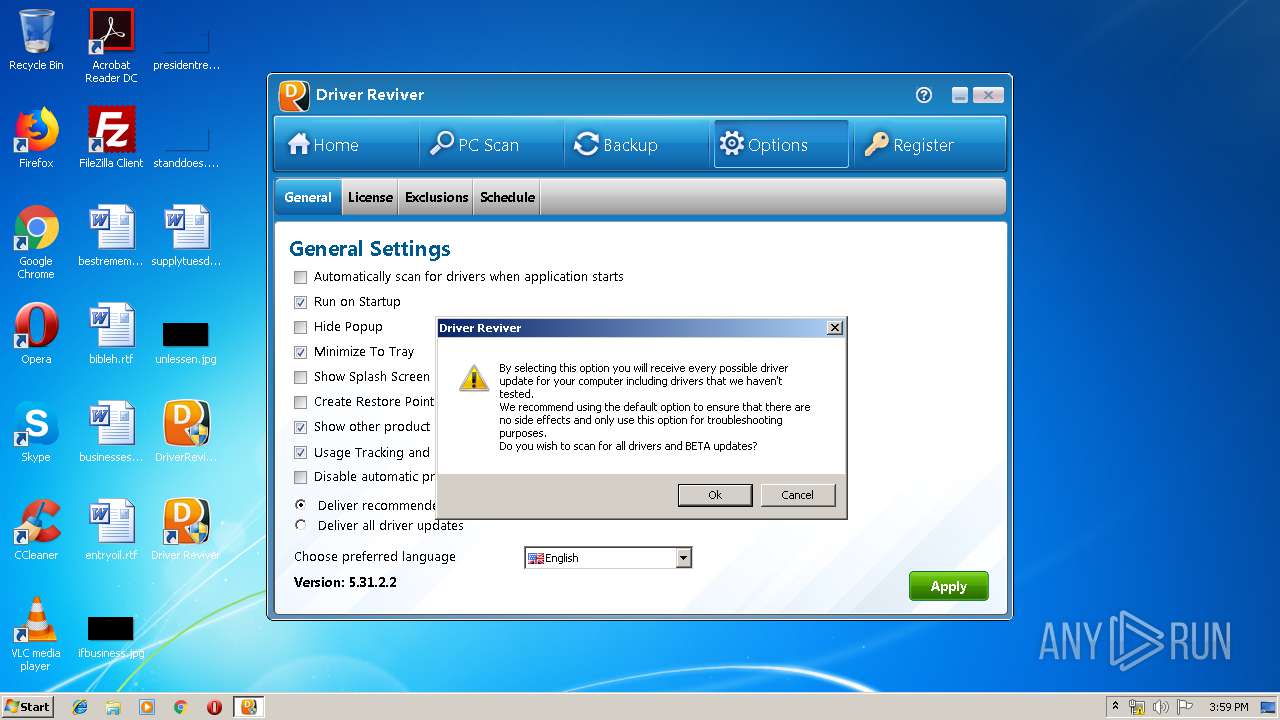Open the Opera desktop shortcut
This screenshot has height=720, width=1280.
coord(36,334)
